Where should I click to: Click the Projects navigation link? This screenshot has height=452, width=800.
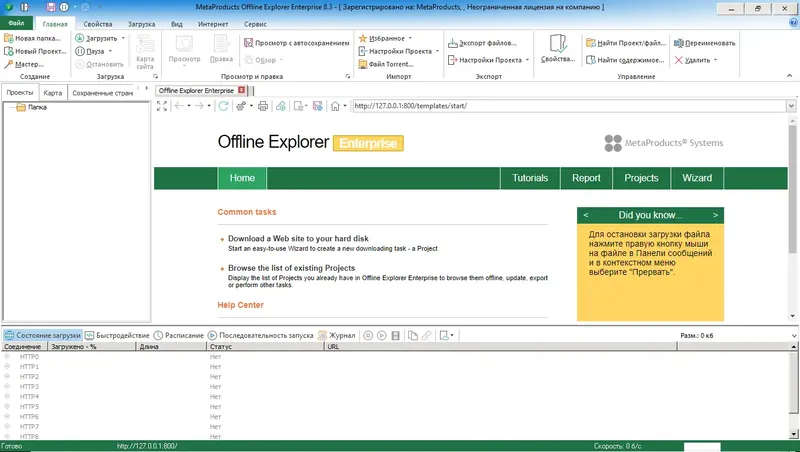[x=641, y=178]
